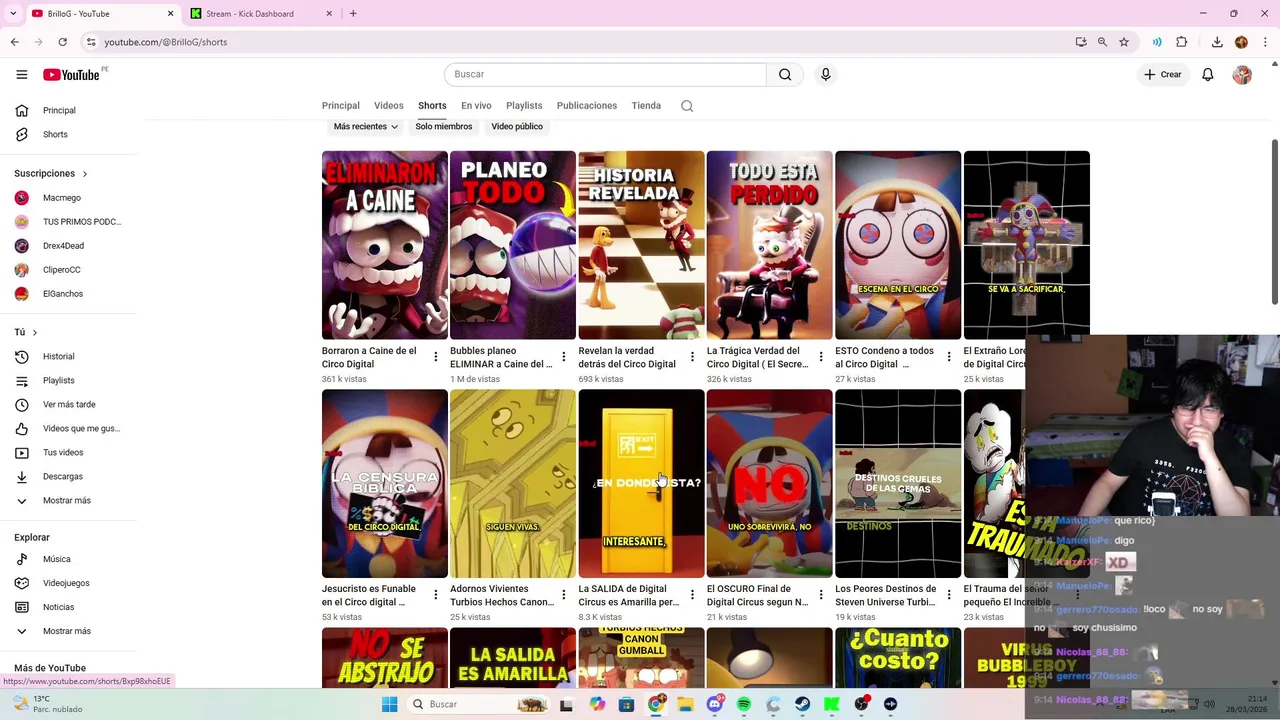Screen dimensions: 1280x720
Task: Select 'Video público' filter chip
Action: point(517,127)
